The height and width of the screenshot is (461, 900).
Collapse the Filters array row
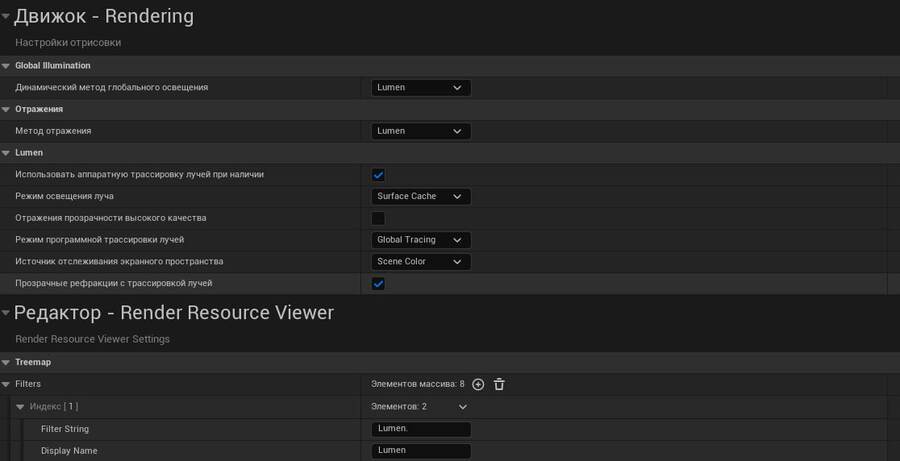click(6, 384)
